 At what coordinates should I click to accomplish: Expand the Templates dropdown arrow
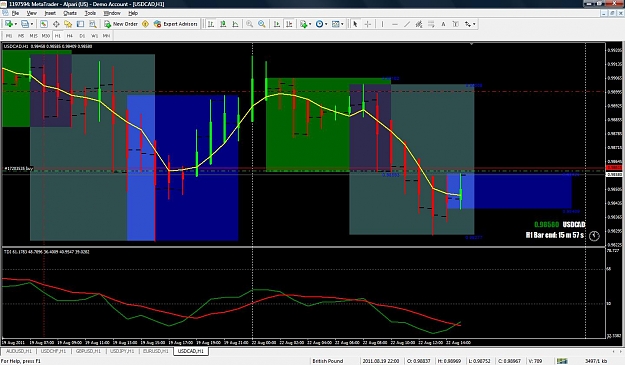(342, 24)
